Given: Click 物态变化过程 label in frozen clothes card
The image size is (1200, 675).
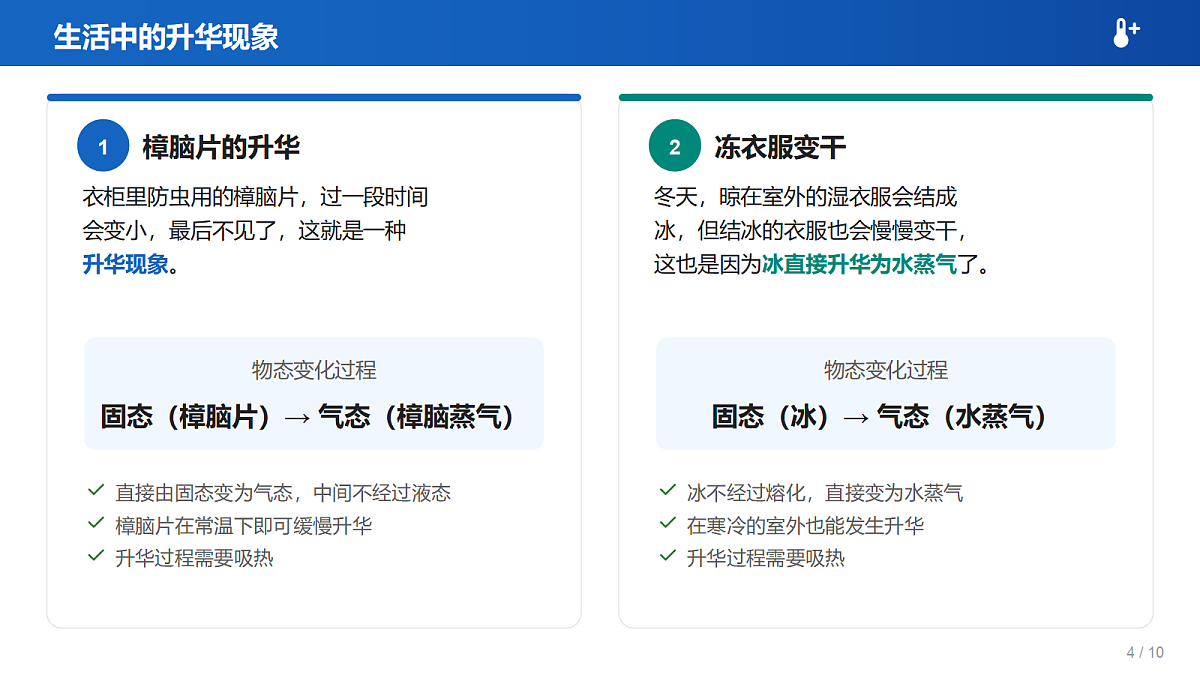Looking at the screenshot, I should [x=886, y=370].
